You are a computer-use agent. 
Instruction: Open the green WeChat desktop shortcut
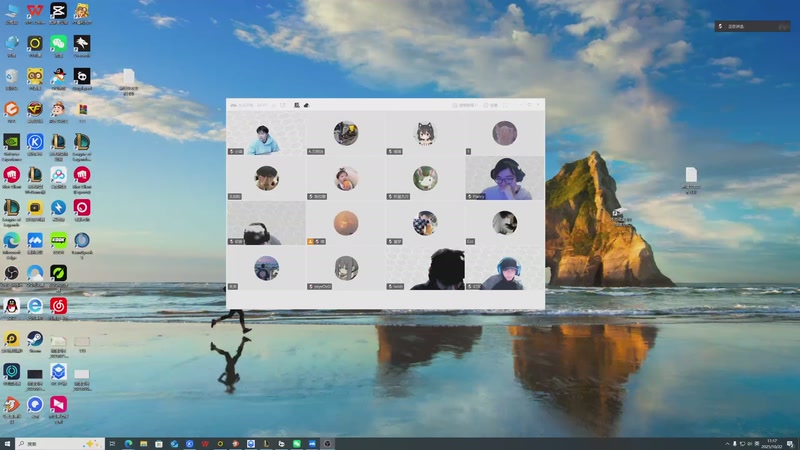pyautogui.click(x=58, y=46)
